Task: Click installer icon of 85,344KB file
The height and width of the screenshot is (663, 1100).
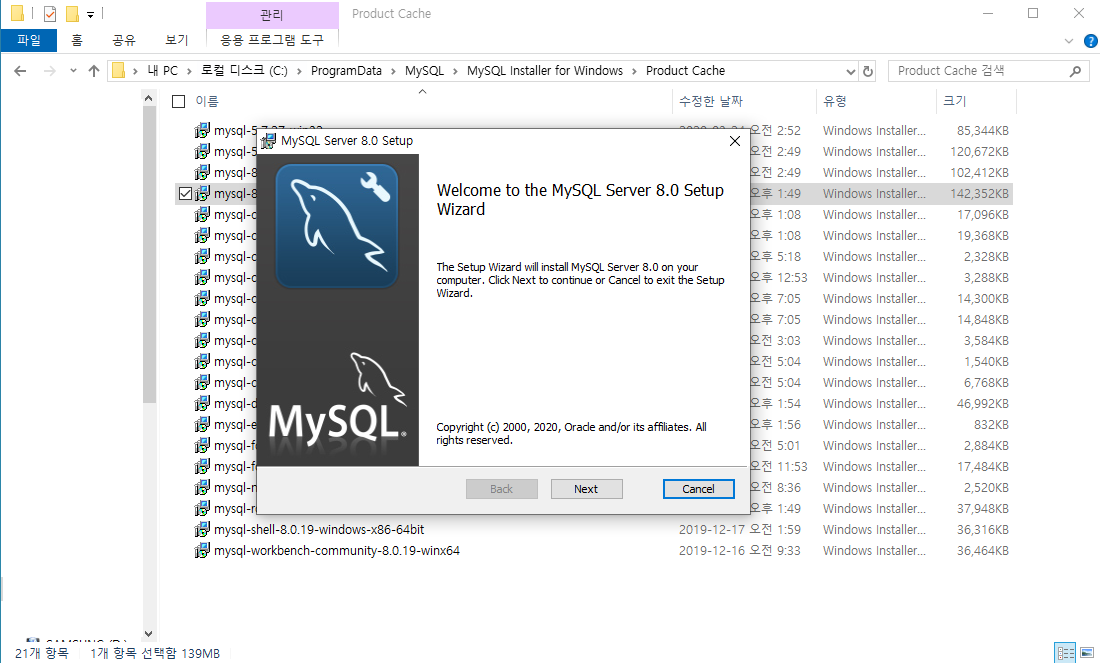Action: pyautogui.click(x=202, y=130)
